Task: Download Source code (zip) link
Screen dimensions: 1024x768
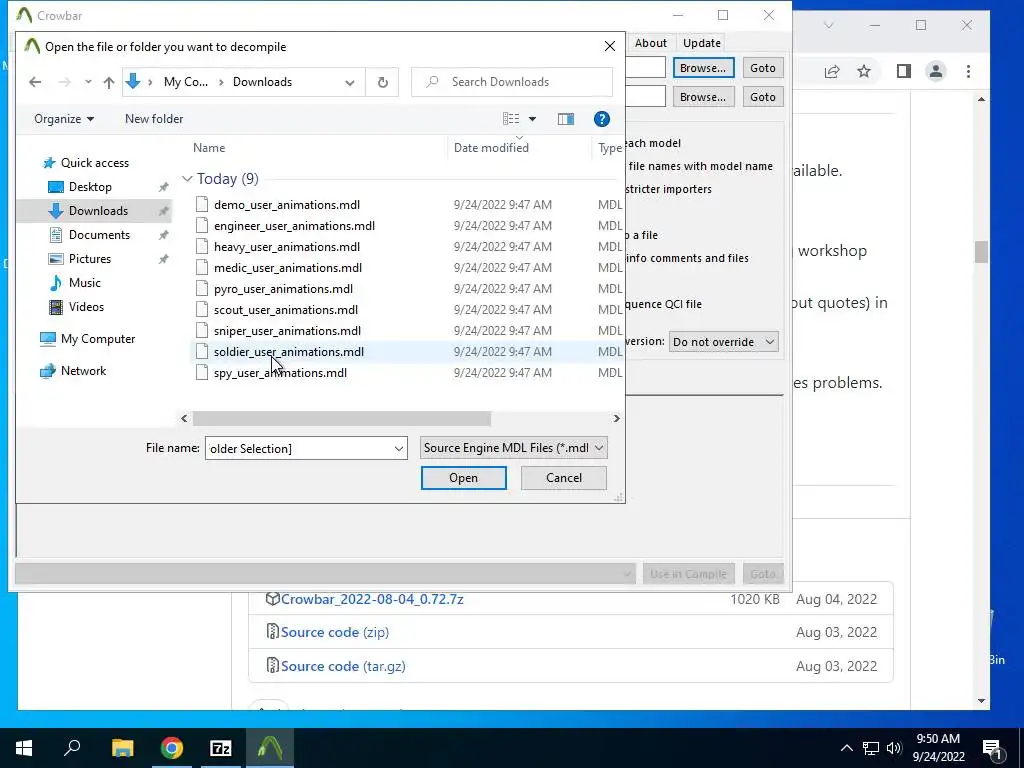Action: click(334, 632)
